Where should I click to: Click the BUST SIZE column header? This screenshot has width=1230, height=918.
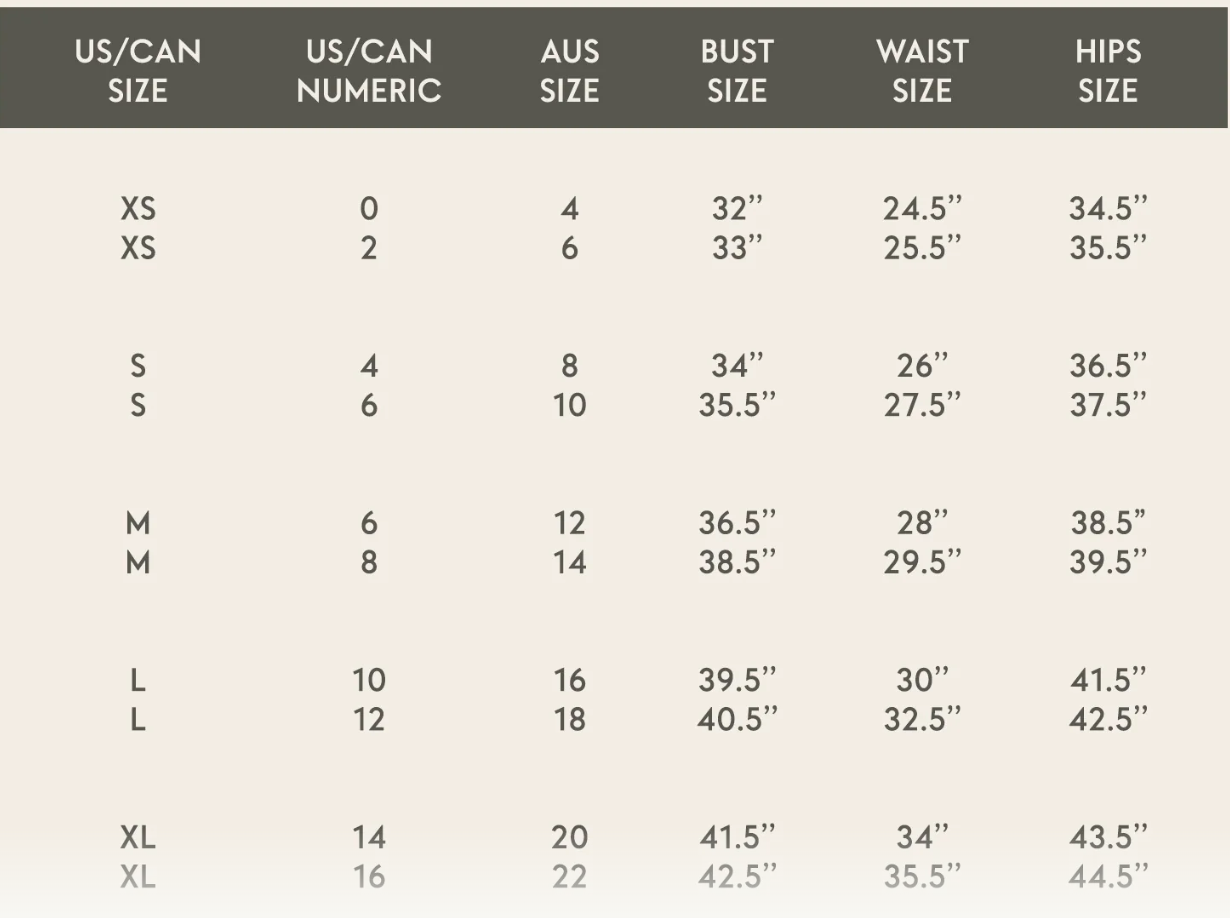coord(737,71)
